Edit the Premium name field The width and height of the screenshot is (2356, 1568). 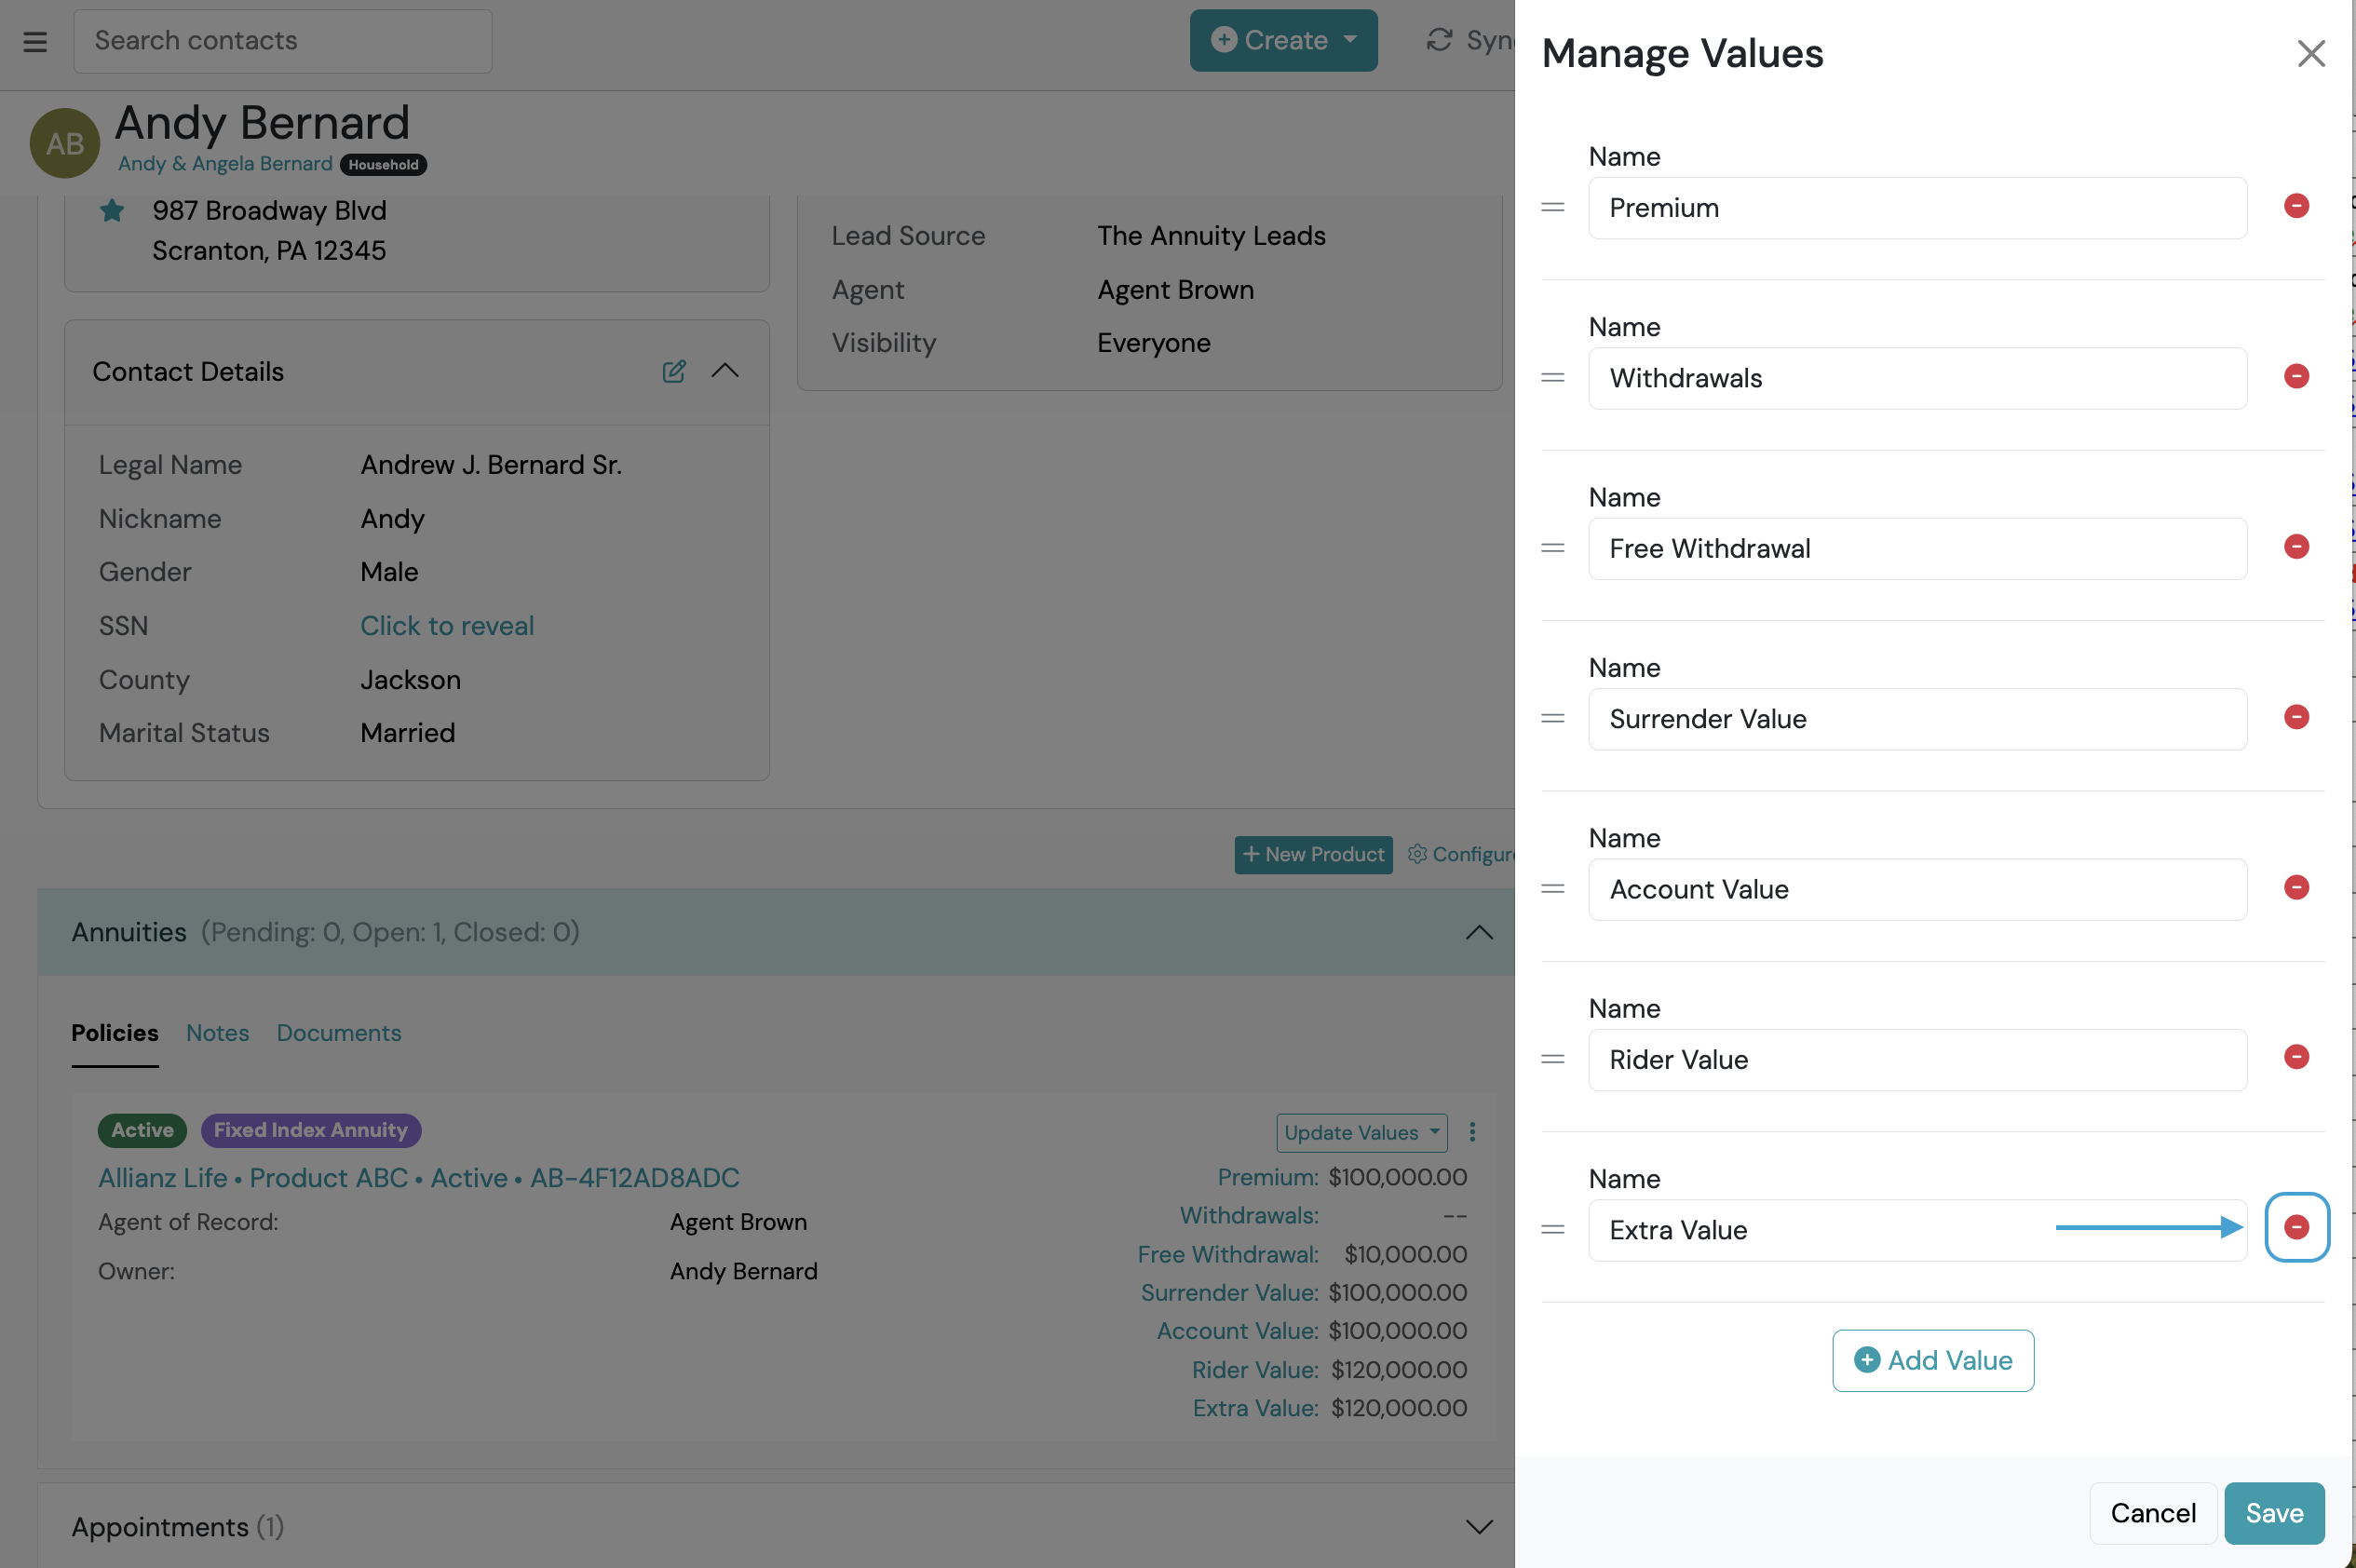point(1917,208)
